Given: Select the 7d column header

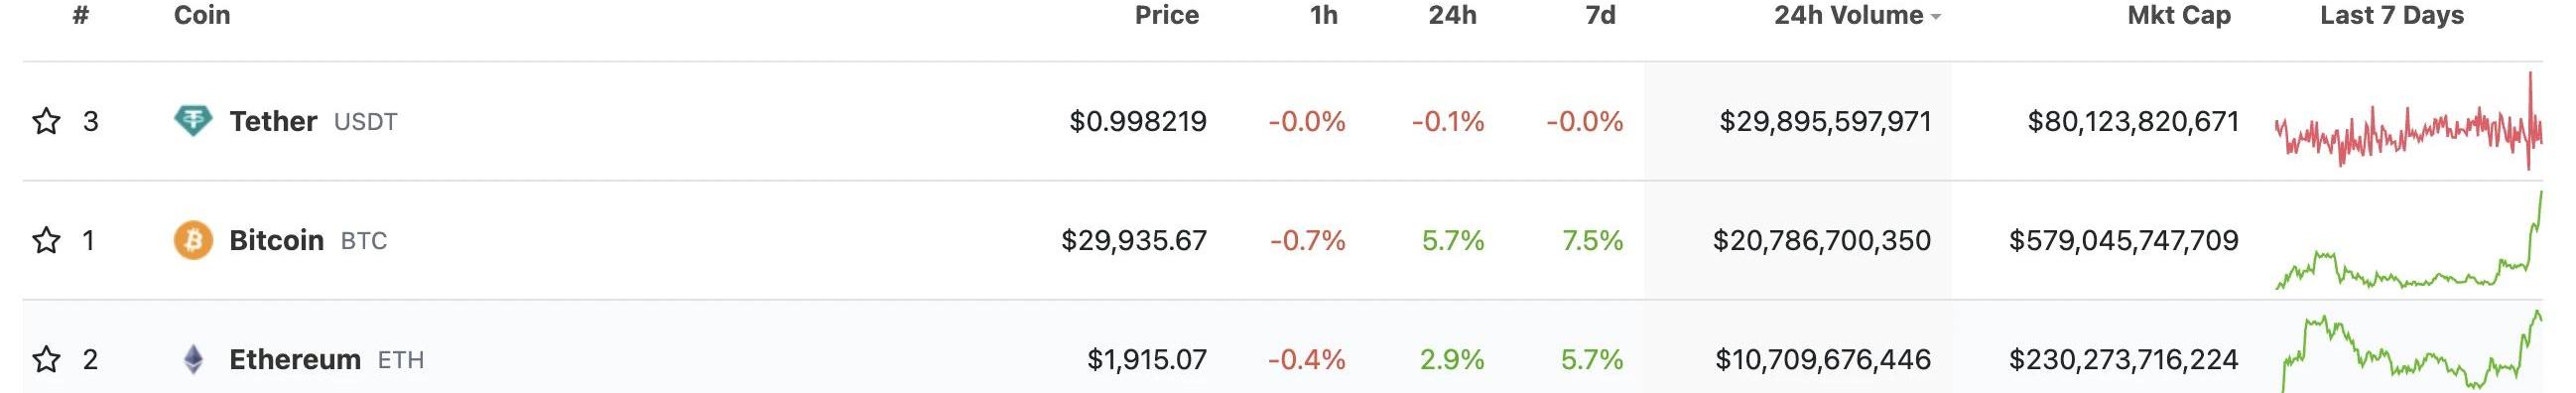Looking at the screenshot, I should point(1600,15).
